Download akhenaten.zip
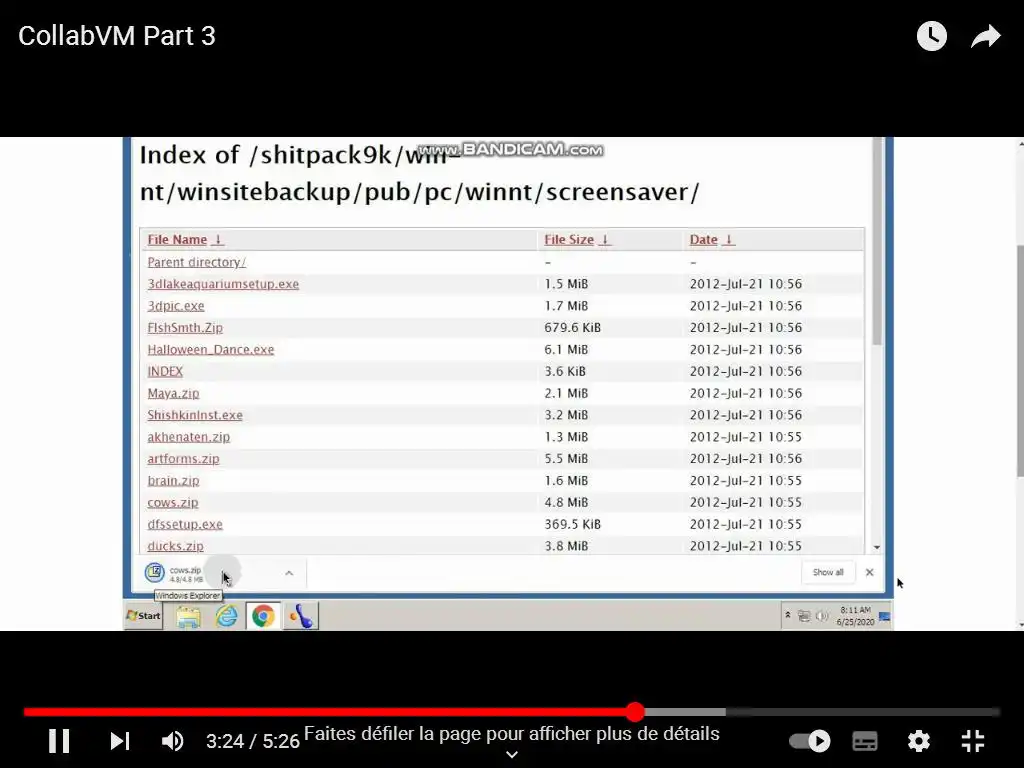The height and width of the screenshot is (768, 1024). pyautogui.click(x=189, y=437)
